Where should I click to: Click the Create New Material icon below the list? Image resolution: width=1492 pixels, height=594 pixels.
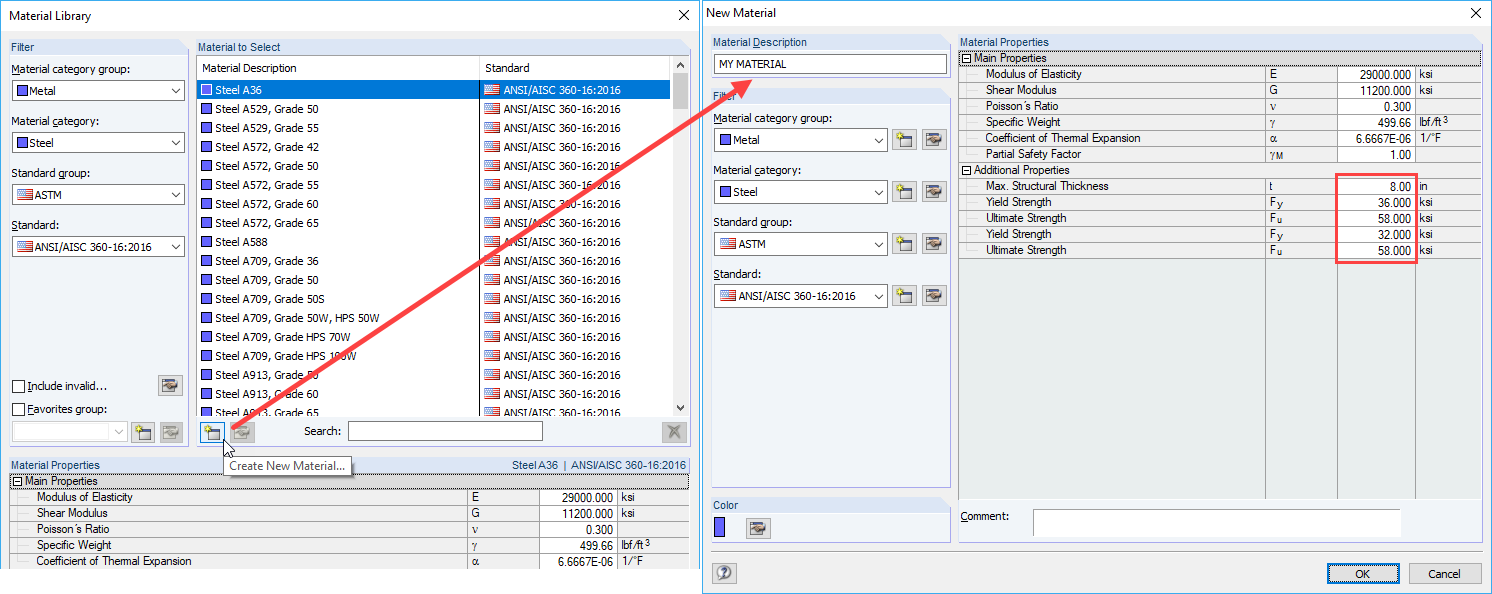click(x=211, y=432)
